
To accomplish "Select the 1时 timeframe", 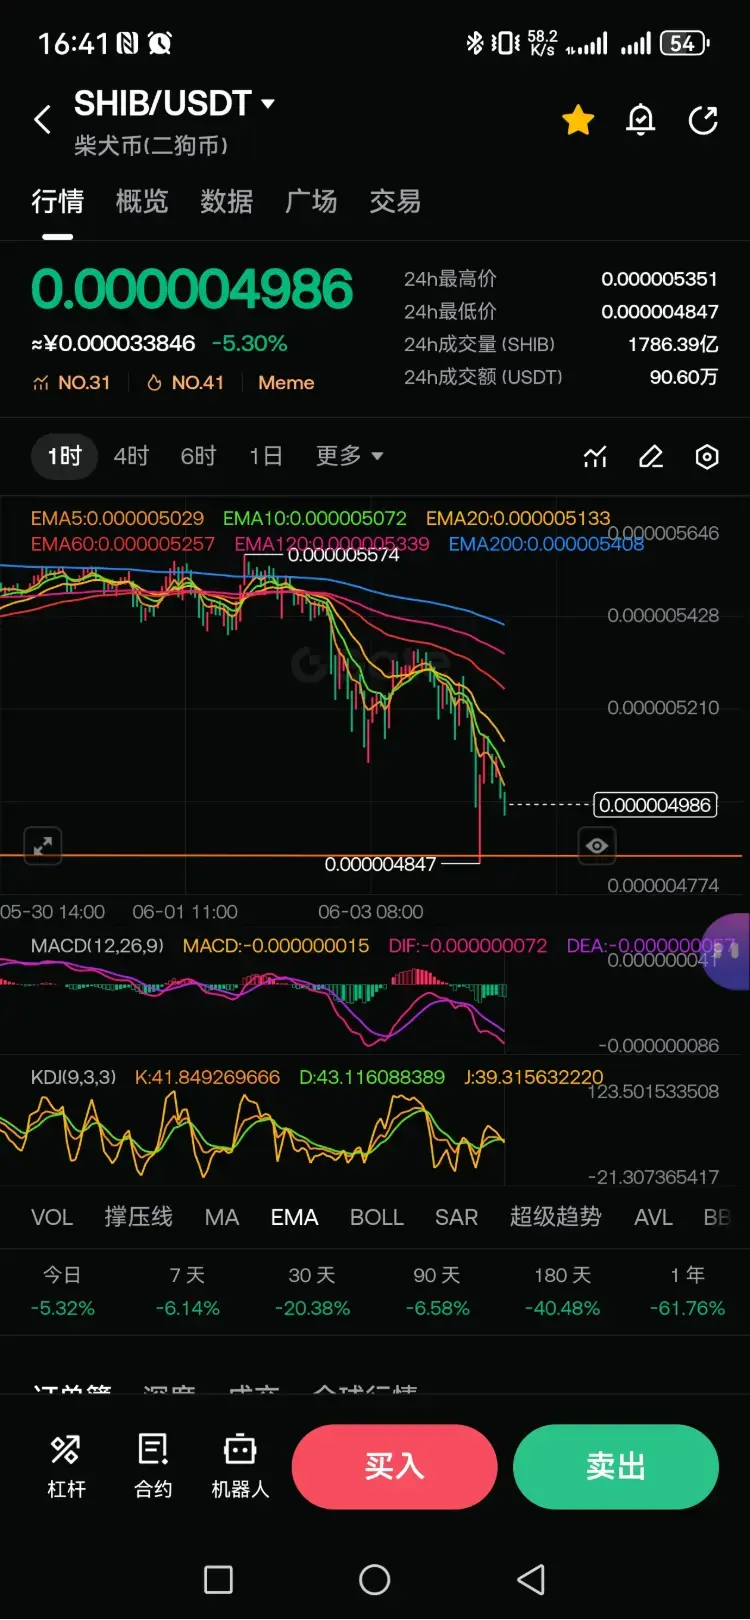I will [64, 456].
